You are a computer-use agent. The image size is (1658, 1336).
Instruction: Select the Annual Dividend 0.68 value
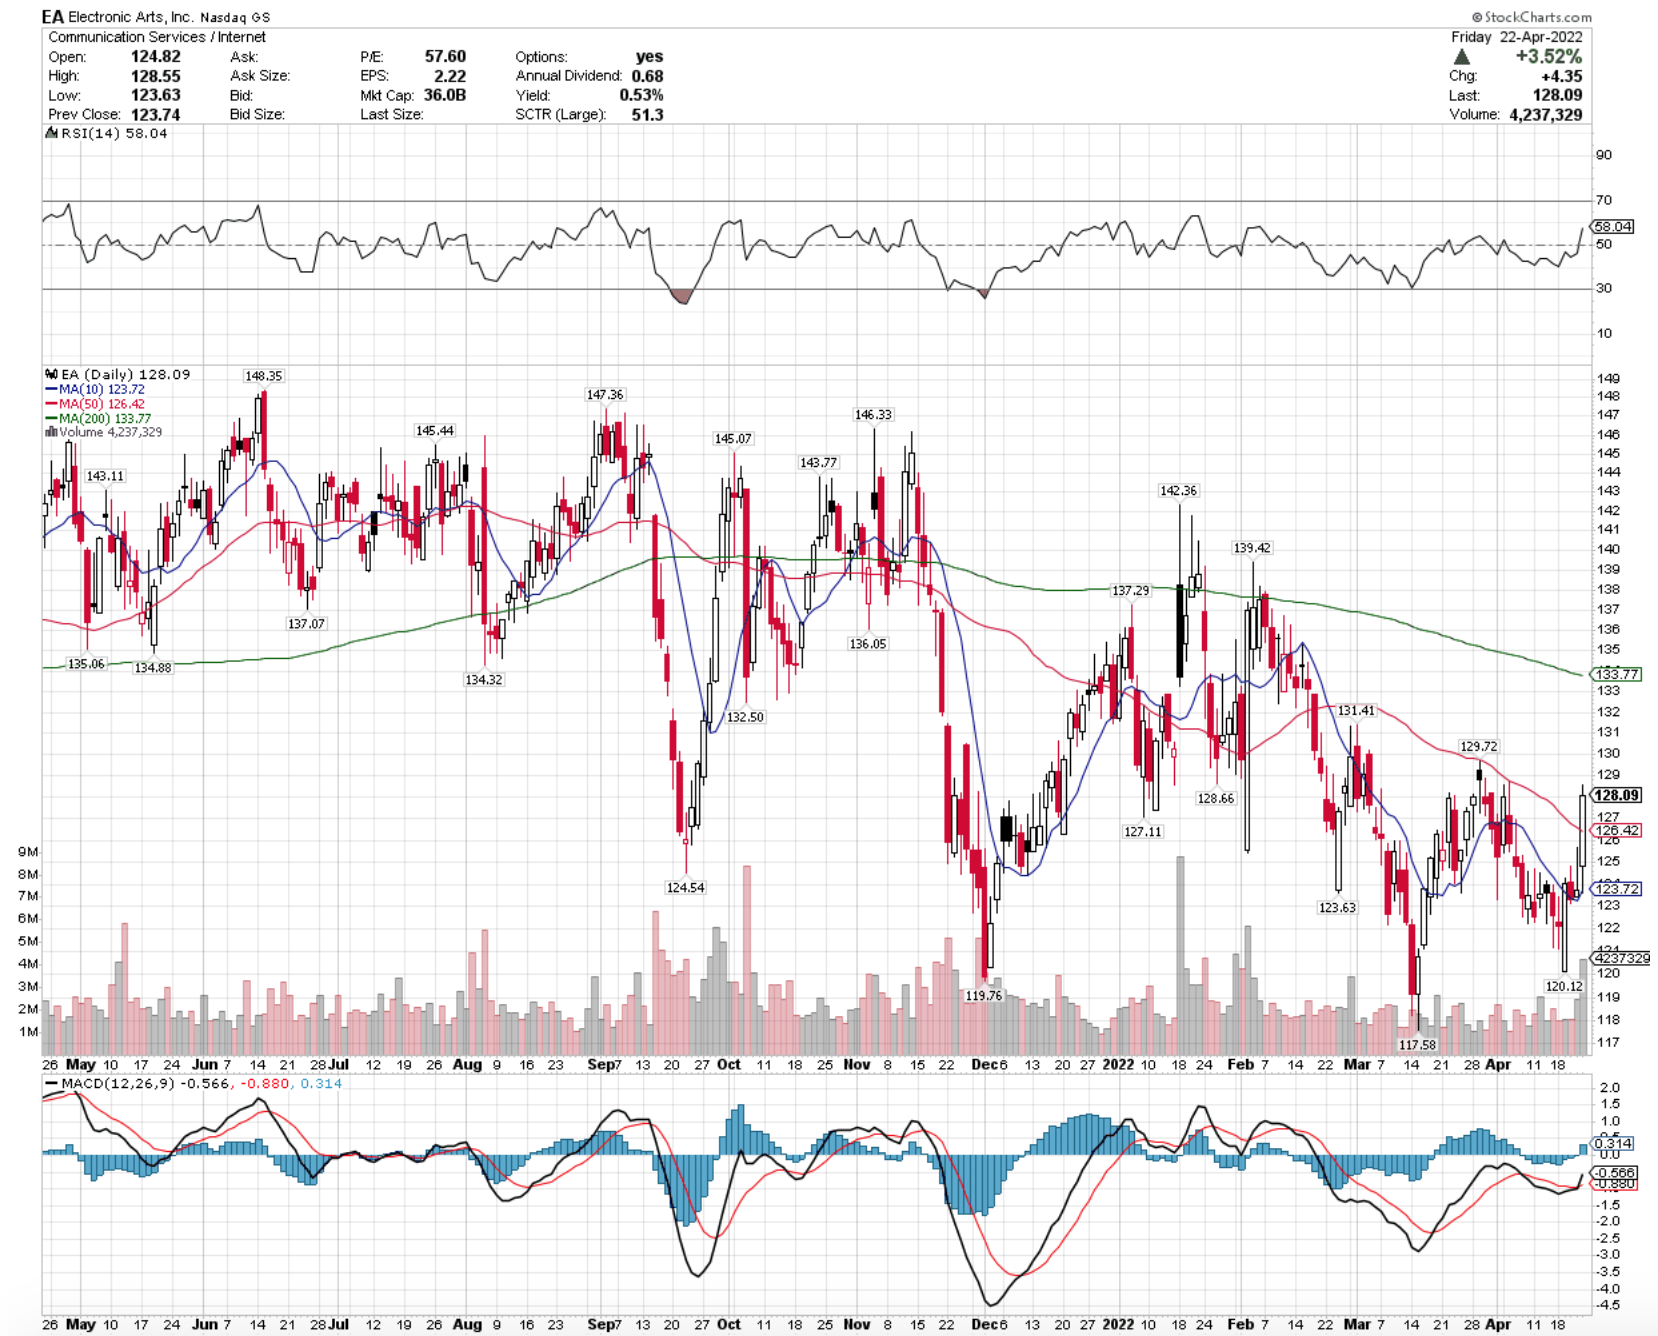coord(647,76)
